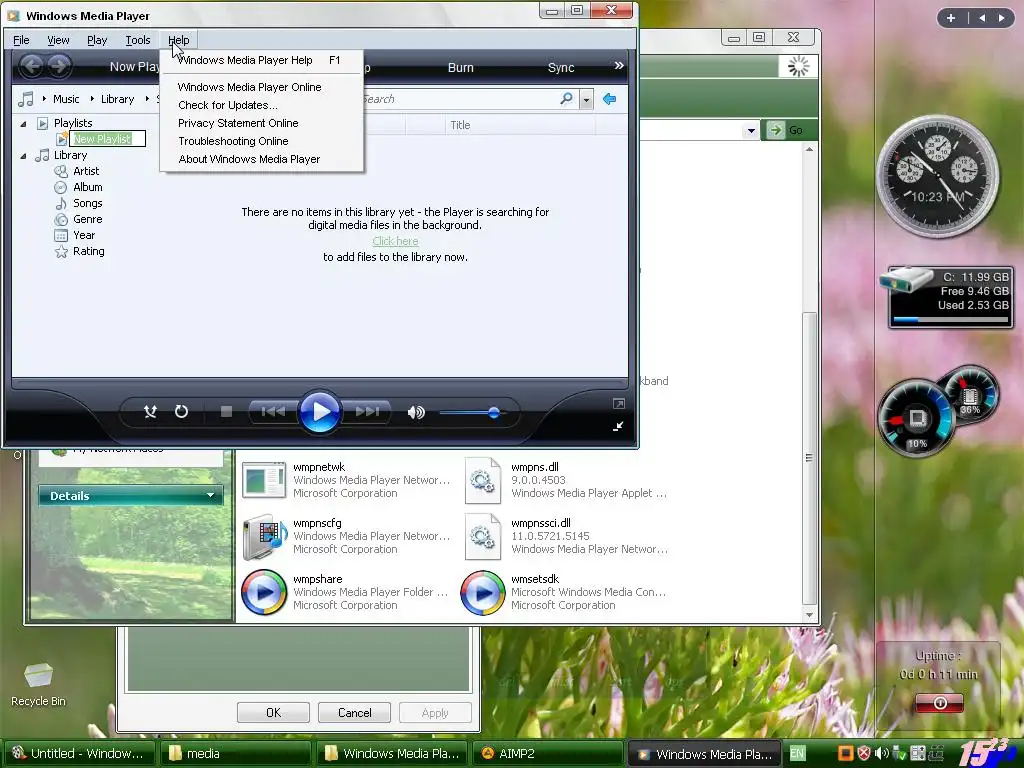
Task: Select the wmpshare file icon
Action: [x=264, y=592]
